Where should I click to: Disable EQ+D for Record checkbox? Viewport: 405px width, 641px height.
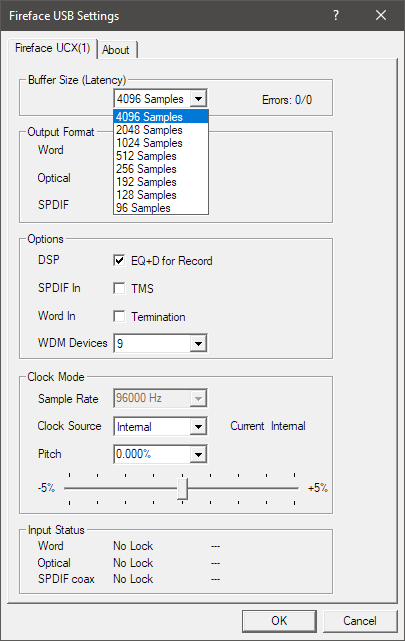119,260
